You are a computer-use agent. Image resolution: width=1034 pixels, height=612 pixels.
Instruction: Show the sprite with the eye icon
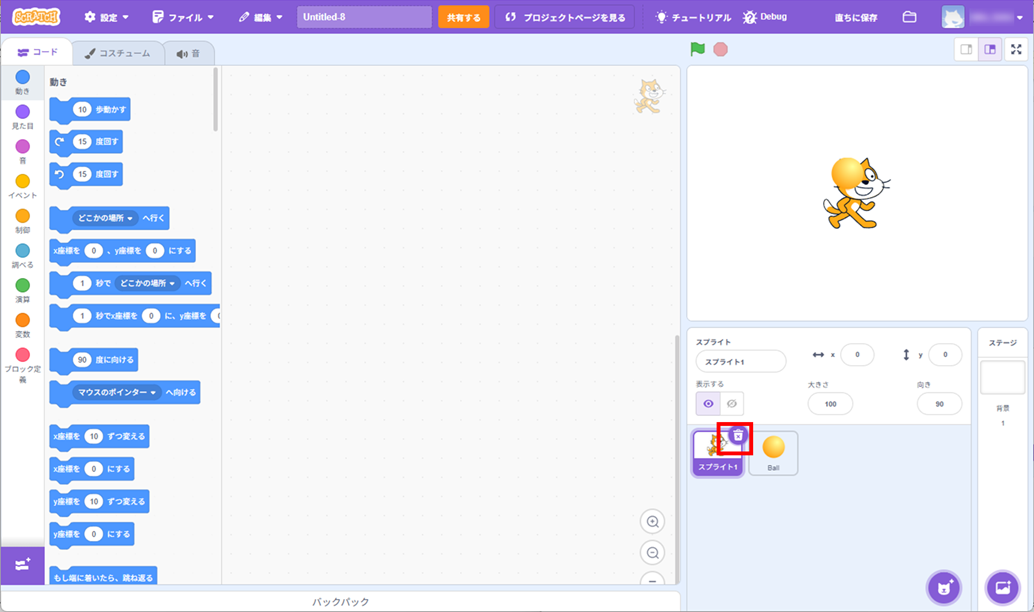tap(709, 403)
